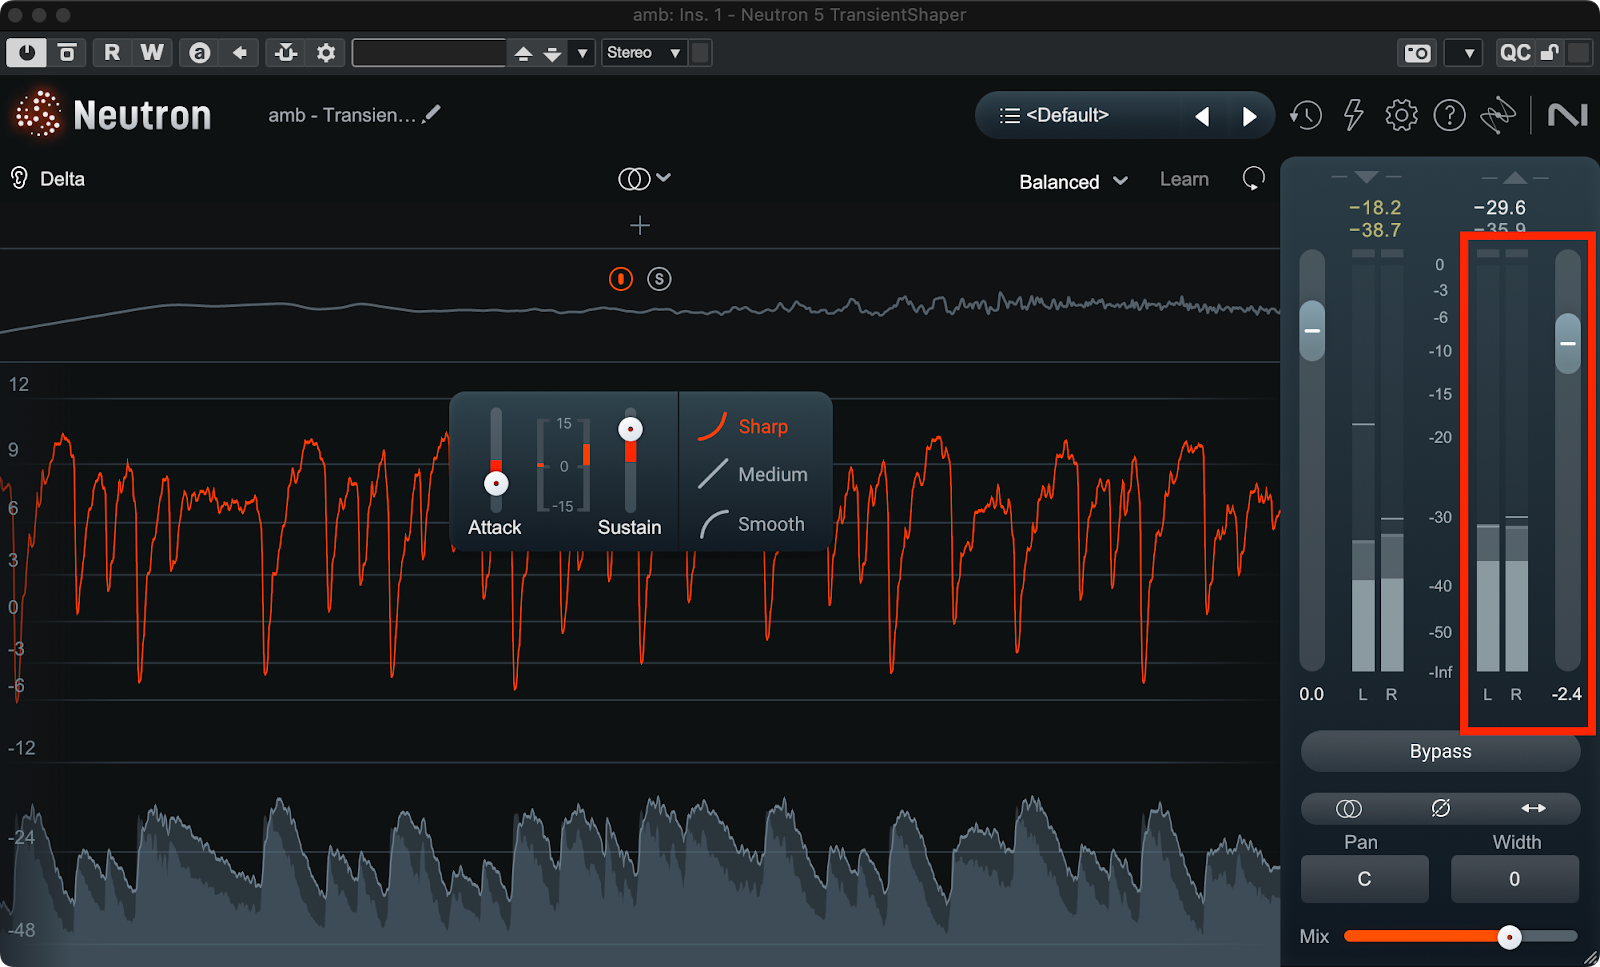
Task: Click the swap channels arrow icon
Action: click(1533, 808)
